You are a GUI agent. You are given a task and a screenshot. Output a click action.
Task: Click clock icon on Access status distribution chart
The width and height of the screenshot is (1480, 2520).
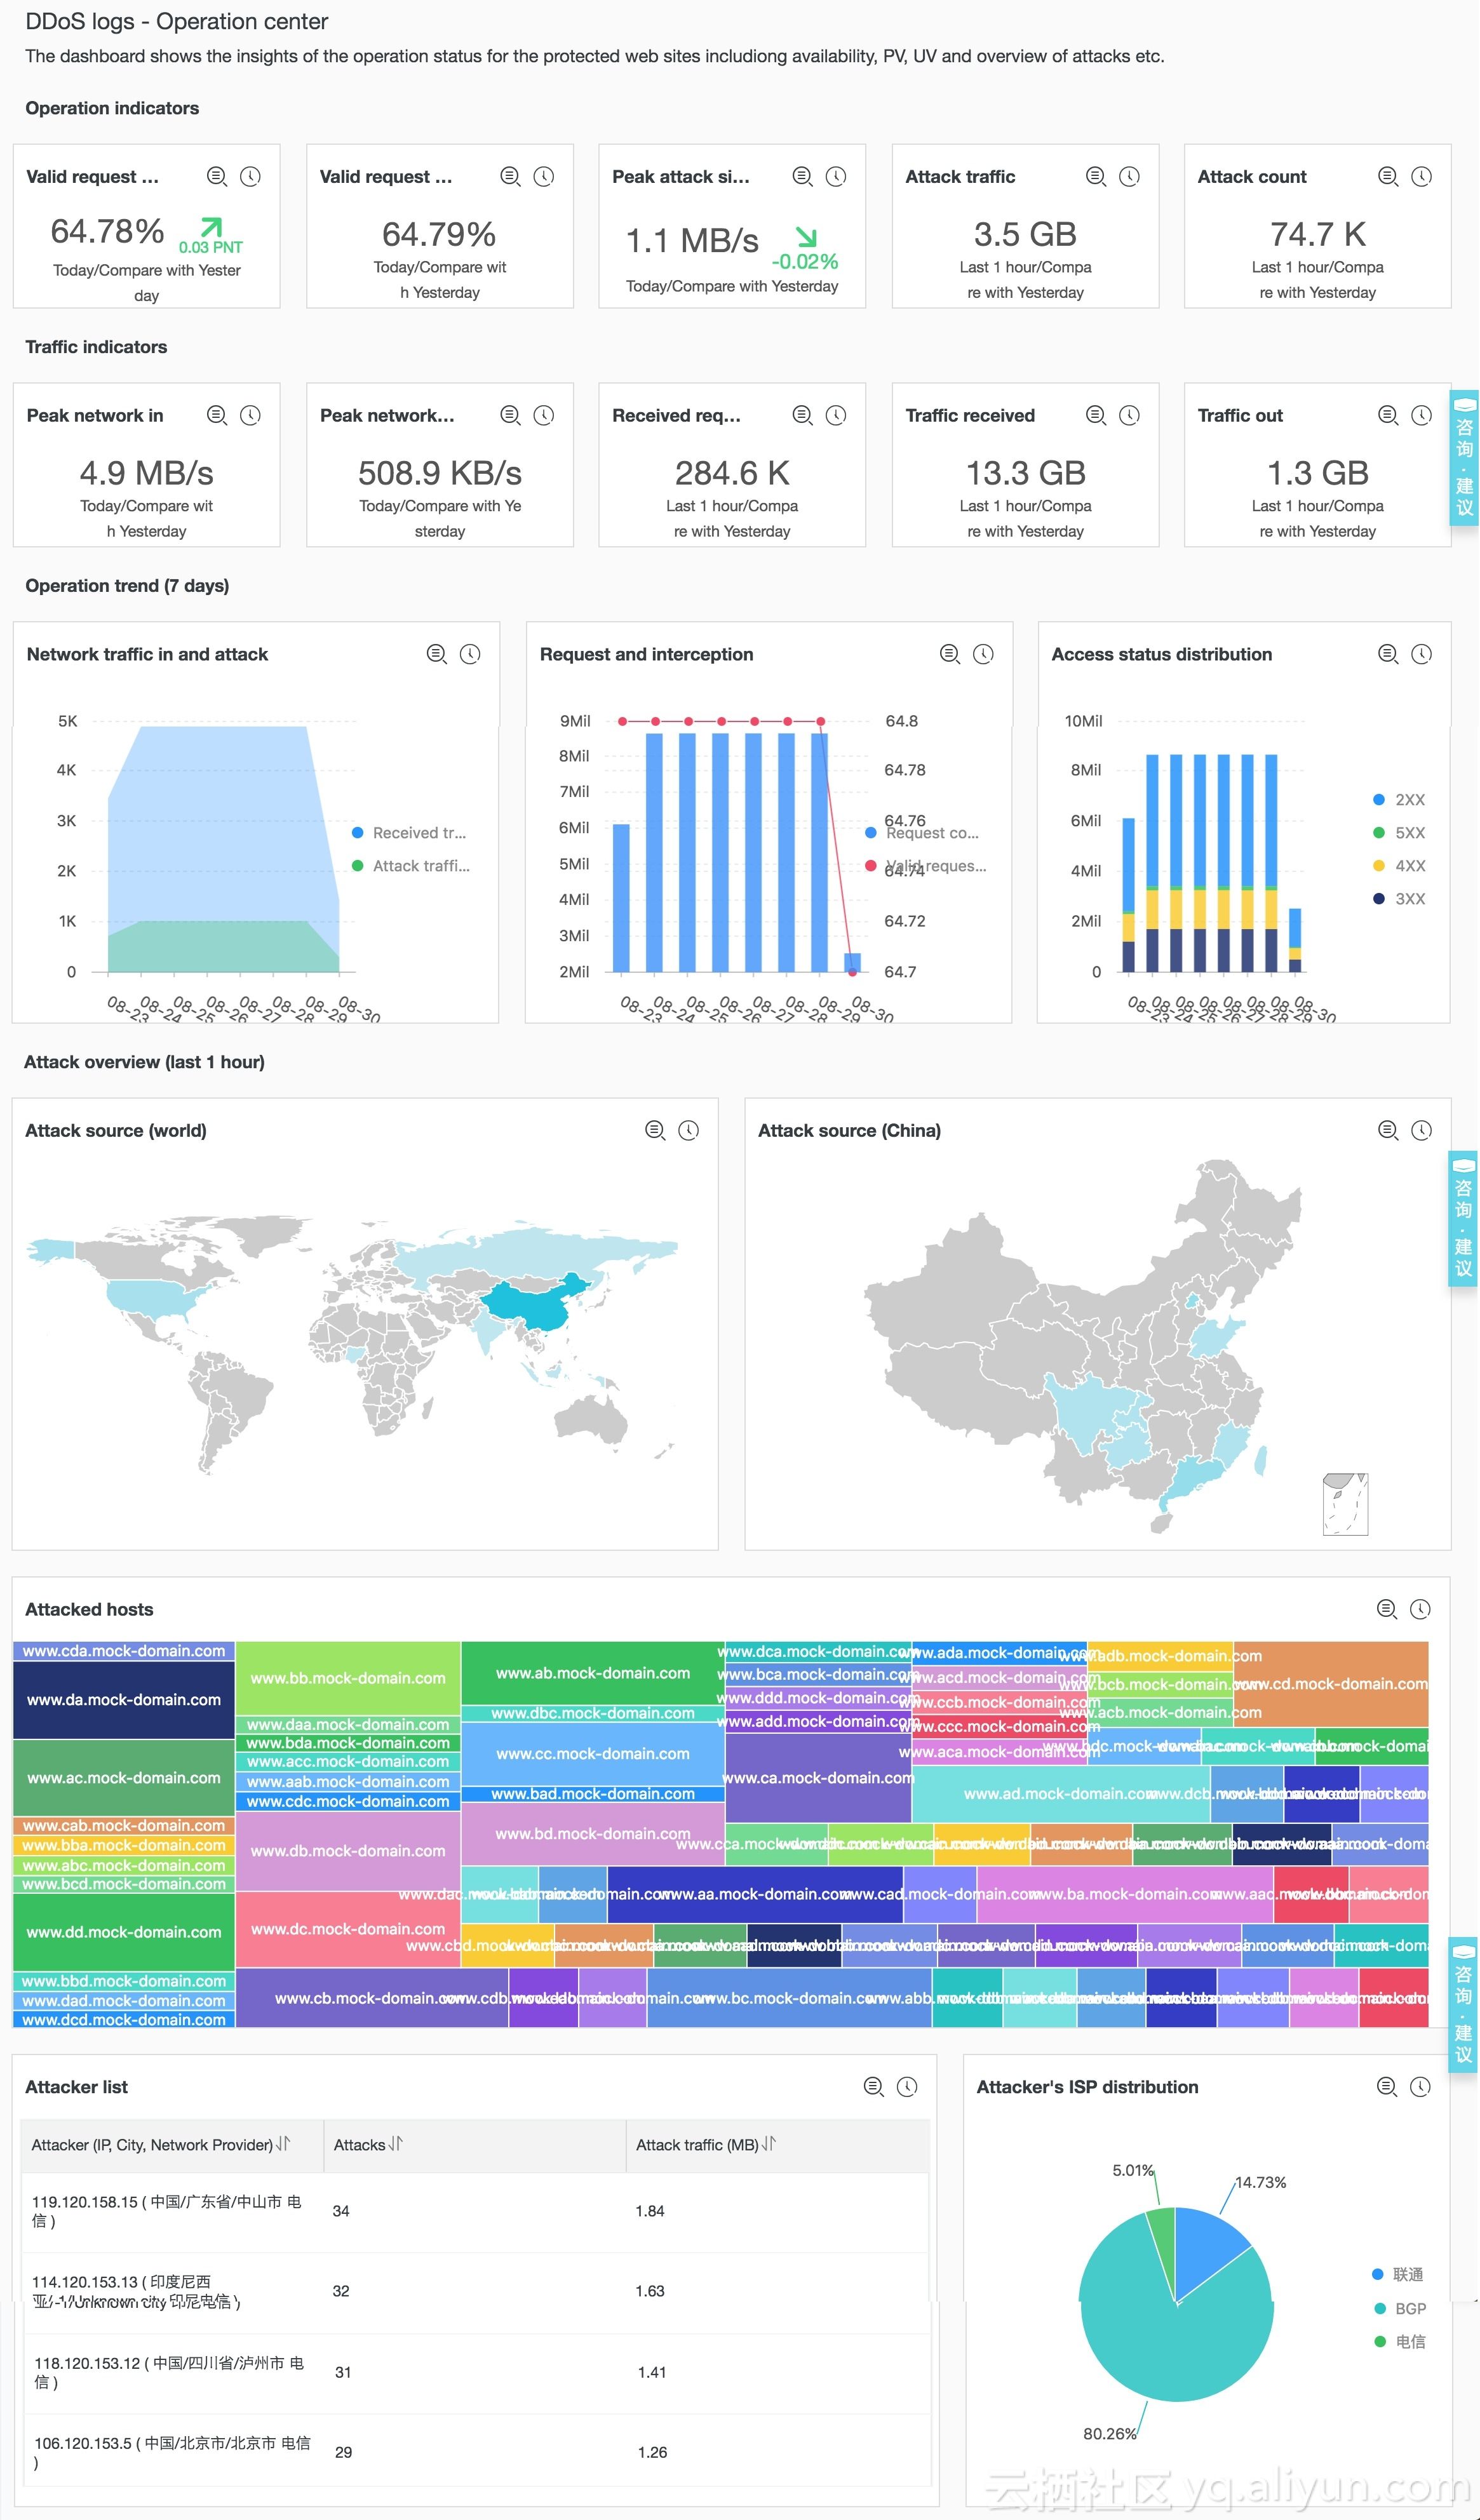1421,654
